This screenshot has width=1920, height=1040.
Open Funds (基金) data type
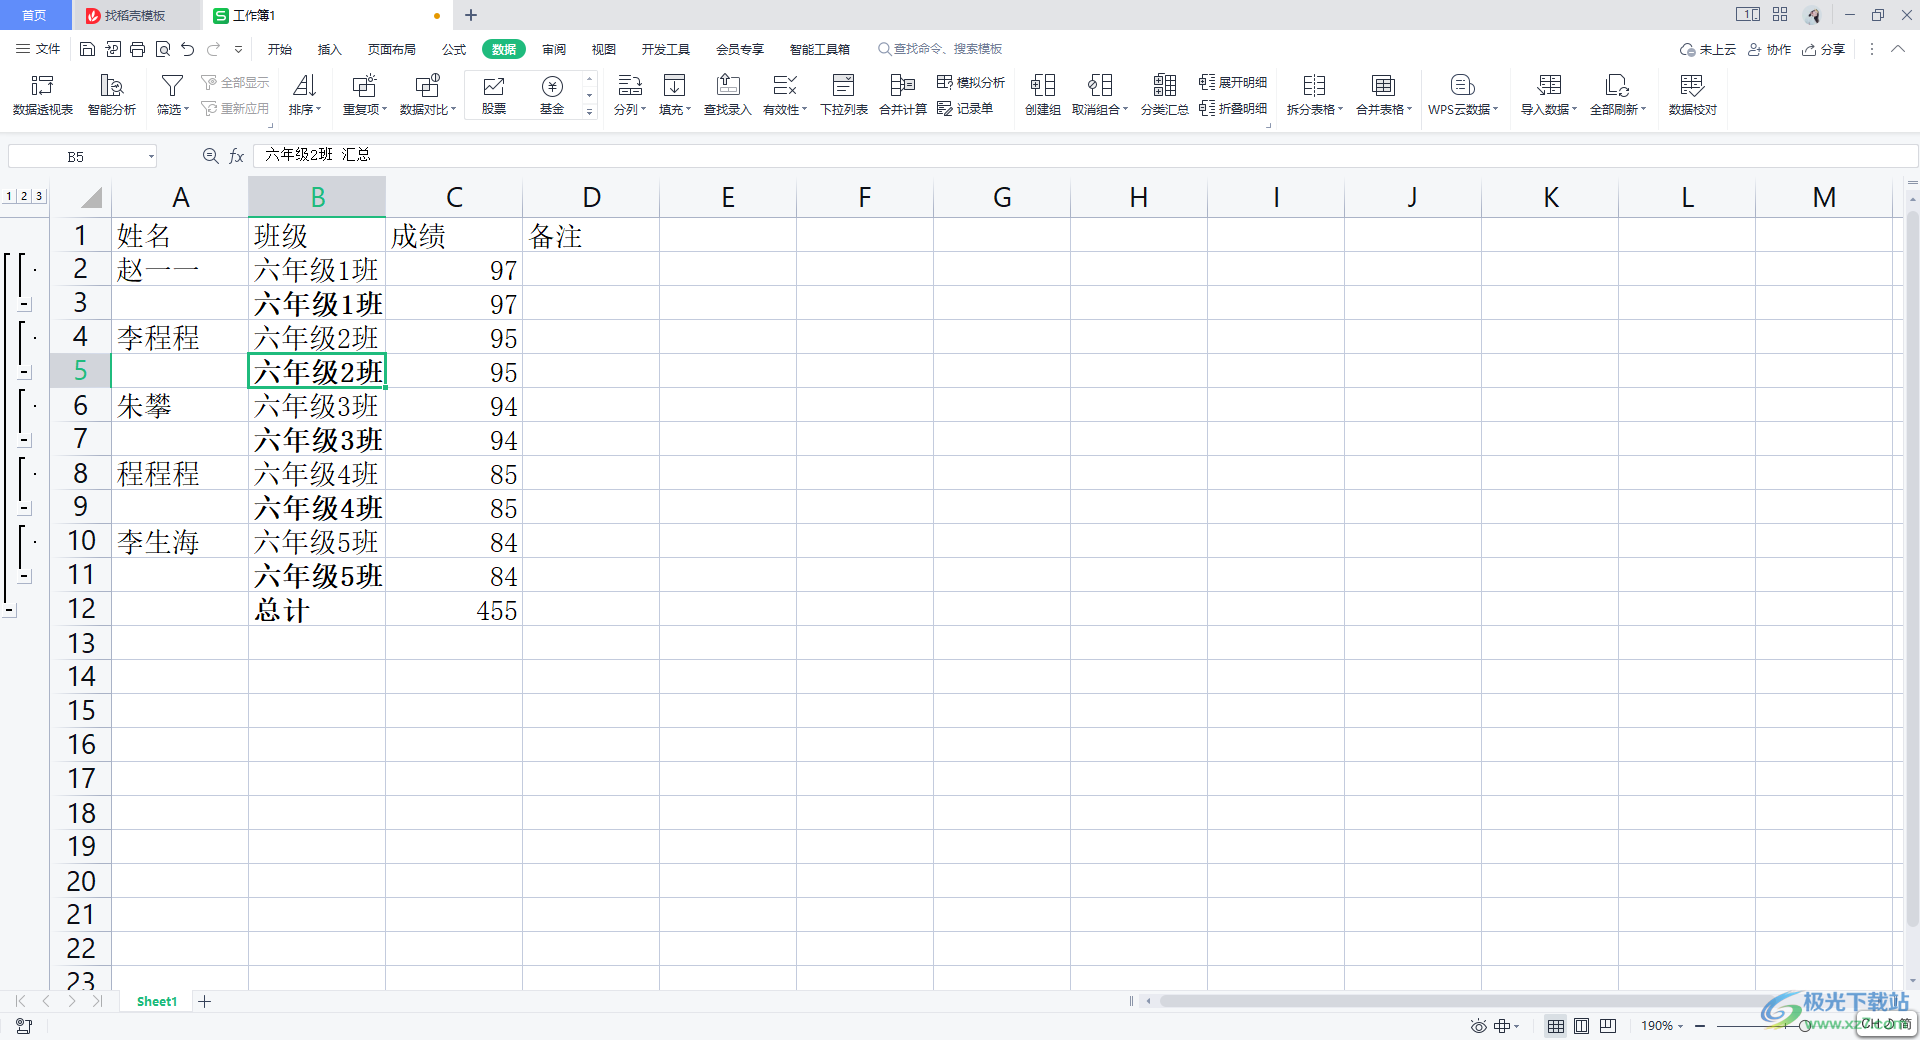point(552,95)
